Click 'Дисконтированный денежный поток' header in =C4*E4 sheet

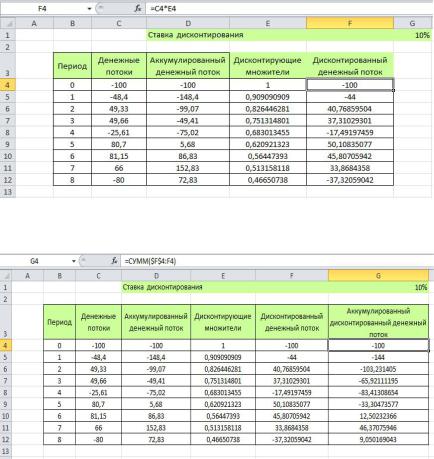pos(350,66)
